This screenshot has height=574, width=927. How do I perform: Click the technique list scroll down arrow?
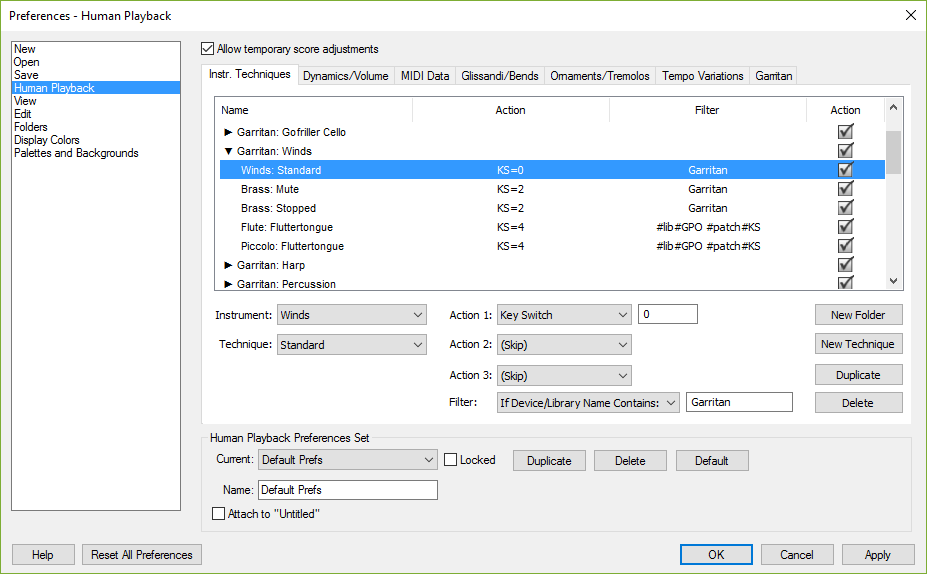pos(893,281)
